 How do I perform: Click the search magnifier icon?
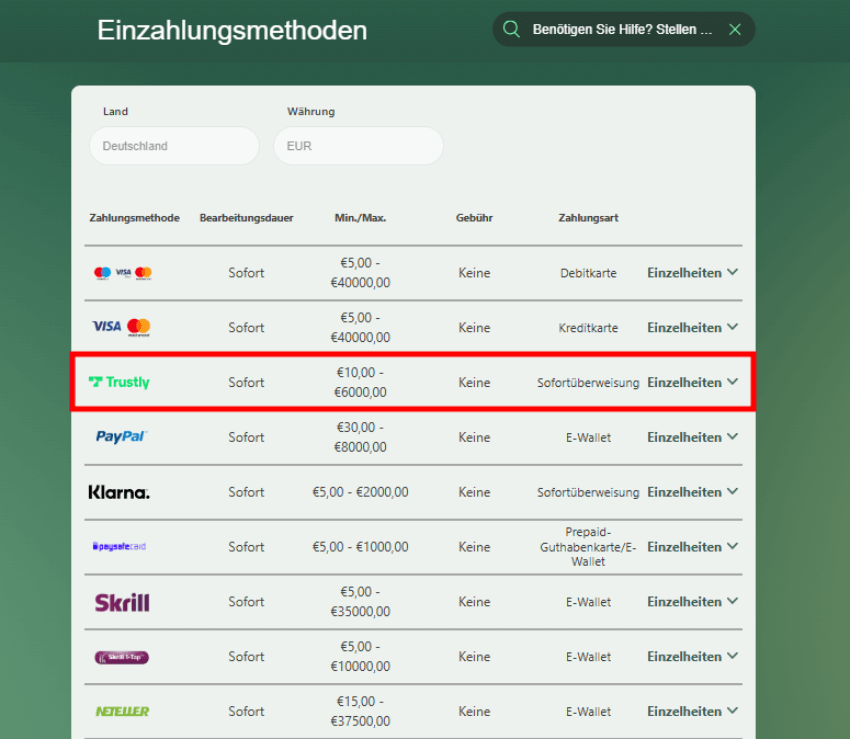pyautogui.click(x=513, y=29)
